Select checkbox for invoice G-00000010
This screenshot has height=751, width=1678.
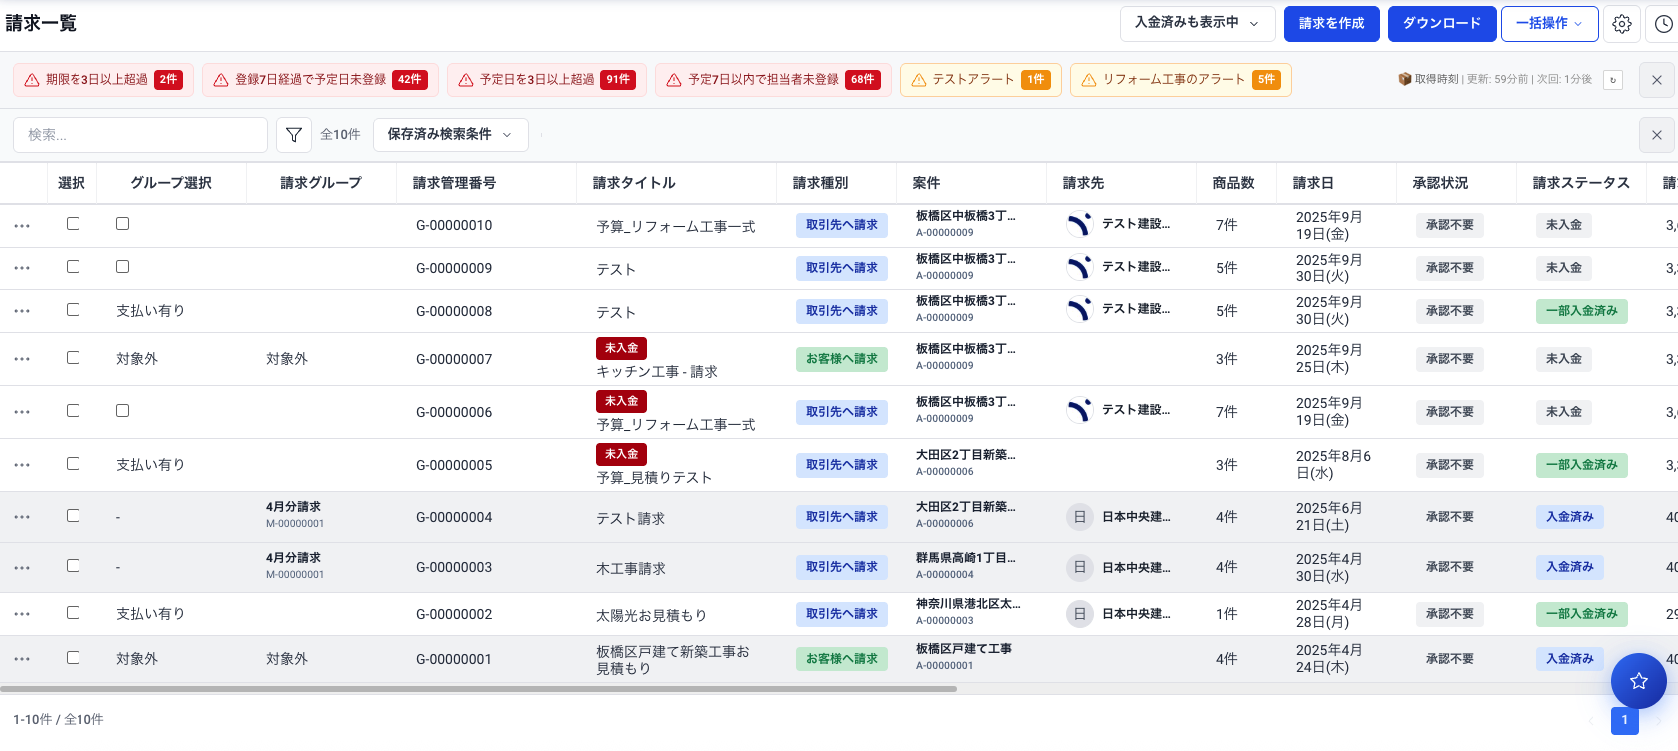73,224
